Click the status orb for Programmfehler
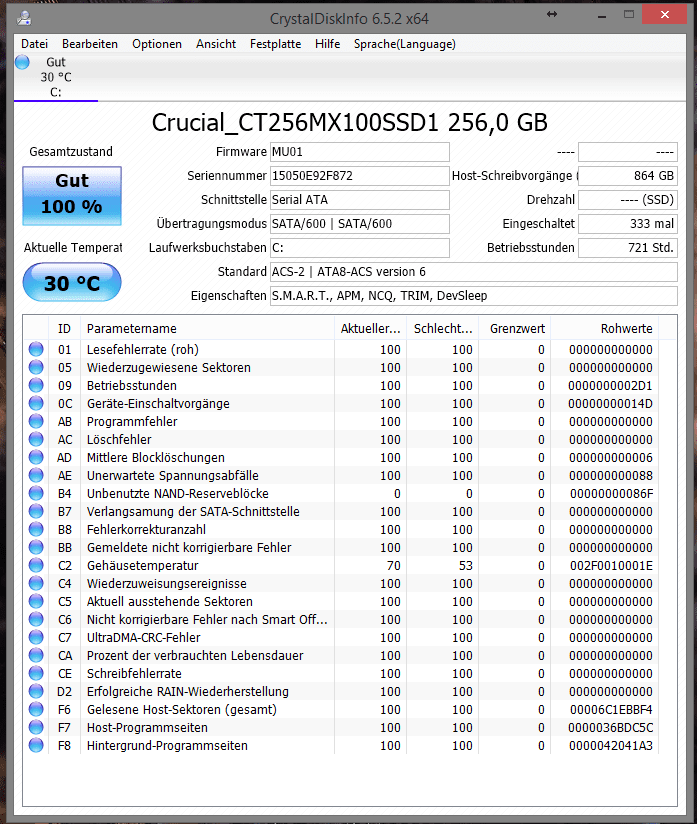697x824 pixels. pos(36,421)
